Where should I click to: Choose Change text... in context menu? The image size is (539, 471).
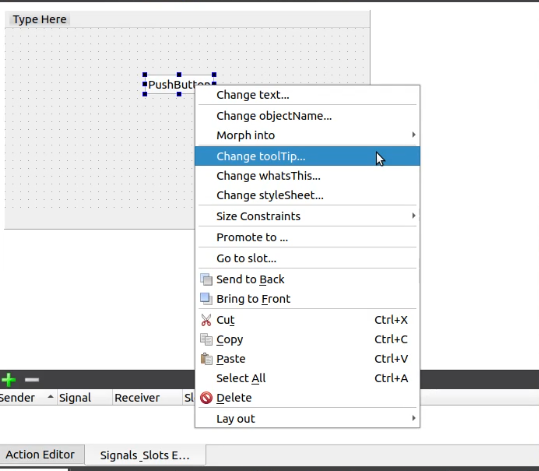pyautogui.click(x=307, y=95)
